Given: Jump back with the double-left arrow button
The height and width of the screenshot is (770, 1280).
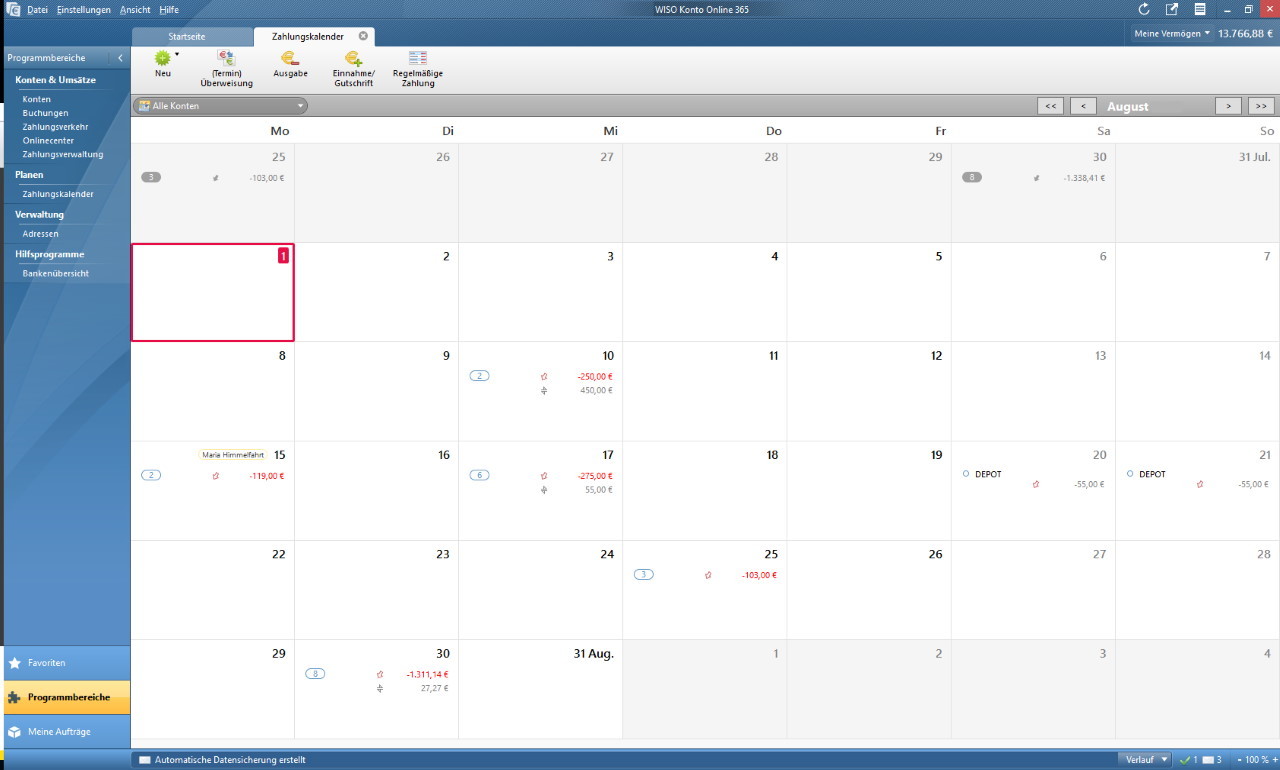Looking at the screenshot, I should coord(1050,106).
